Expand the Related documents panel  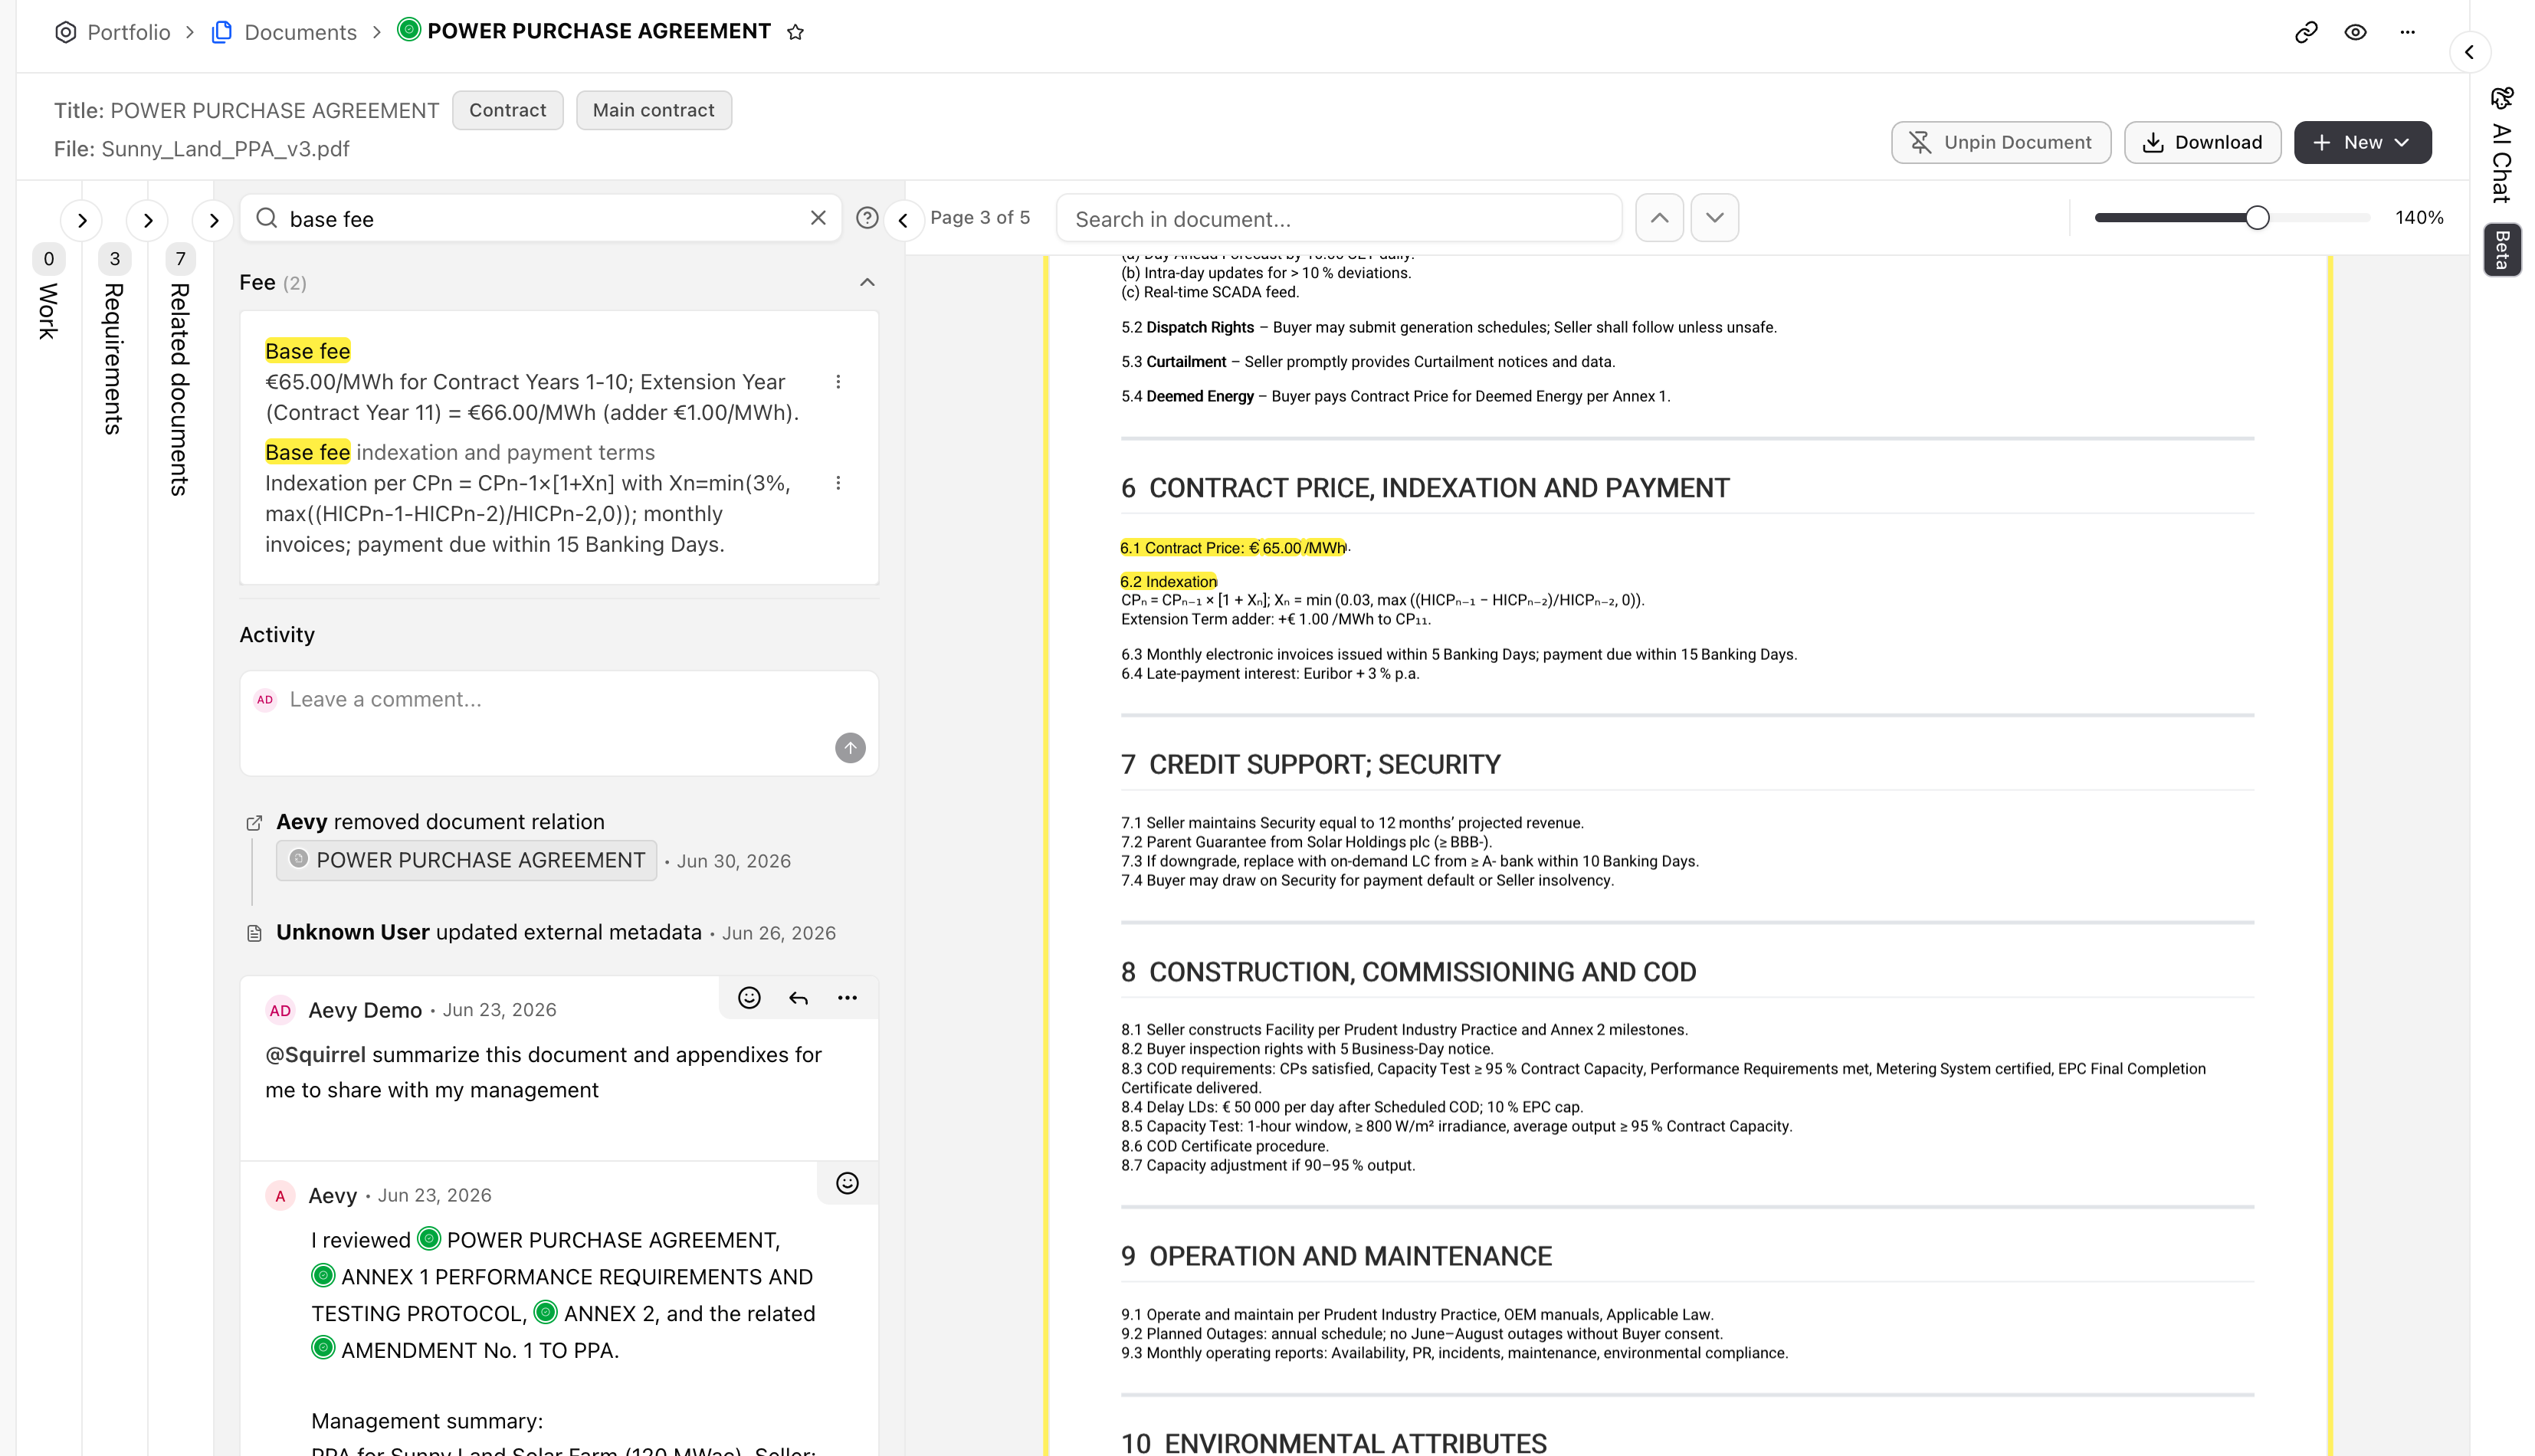(x=213, y=220)
